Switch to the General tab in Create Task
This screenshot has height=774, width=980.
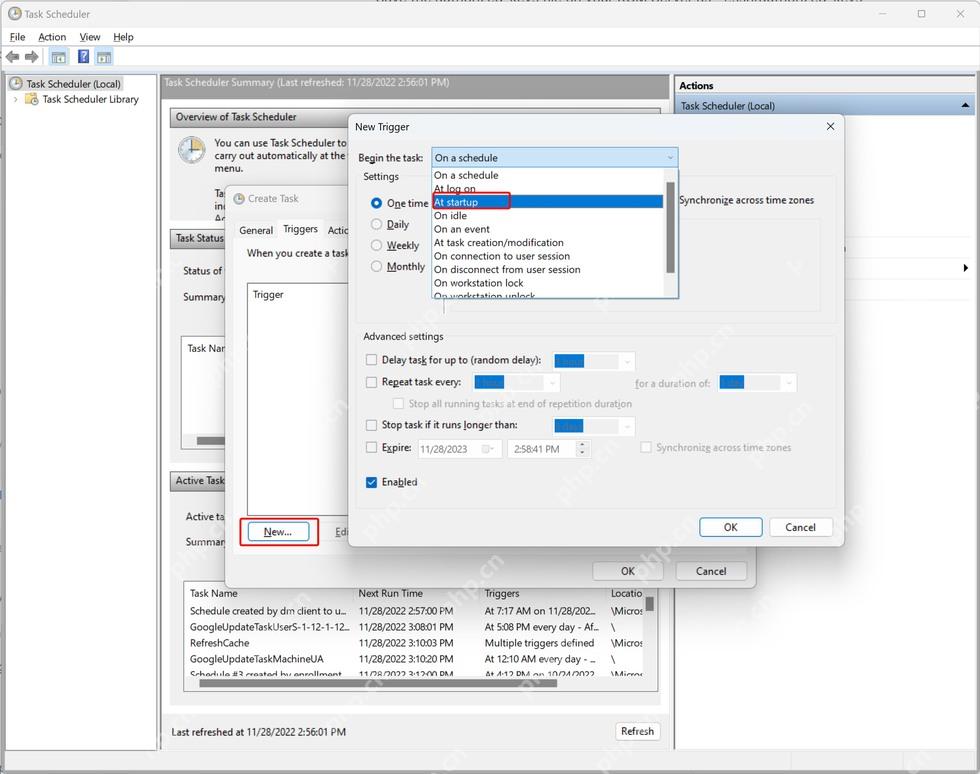[256, 230]
